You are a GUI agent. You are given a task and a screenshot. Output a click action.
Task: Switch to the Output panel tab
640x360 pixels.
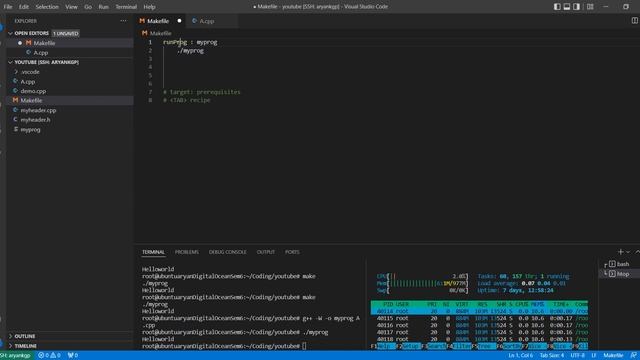266,252
